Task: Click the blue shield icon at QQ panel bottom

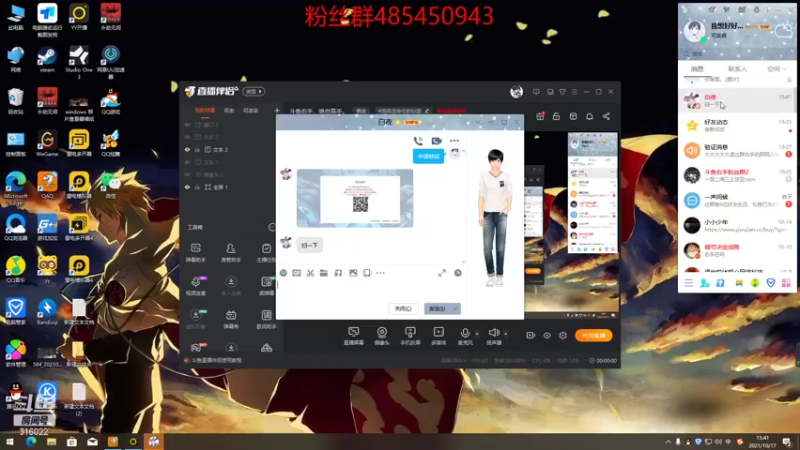Action: tap(771, 283)
